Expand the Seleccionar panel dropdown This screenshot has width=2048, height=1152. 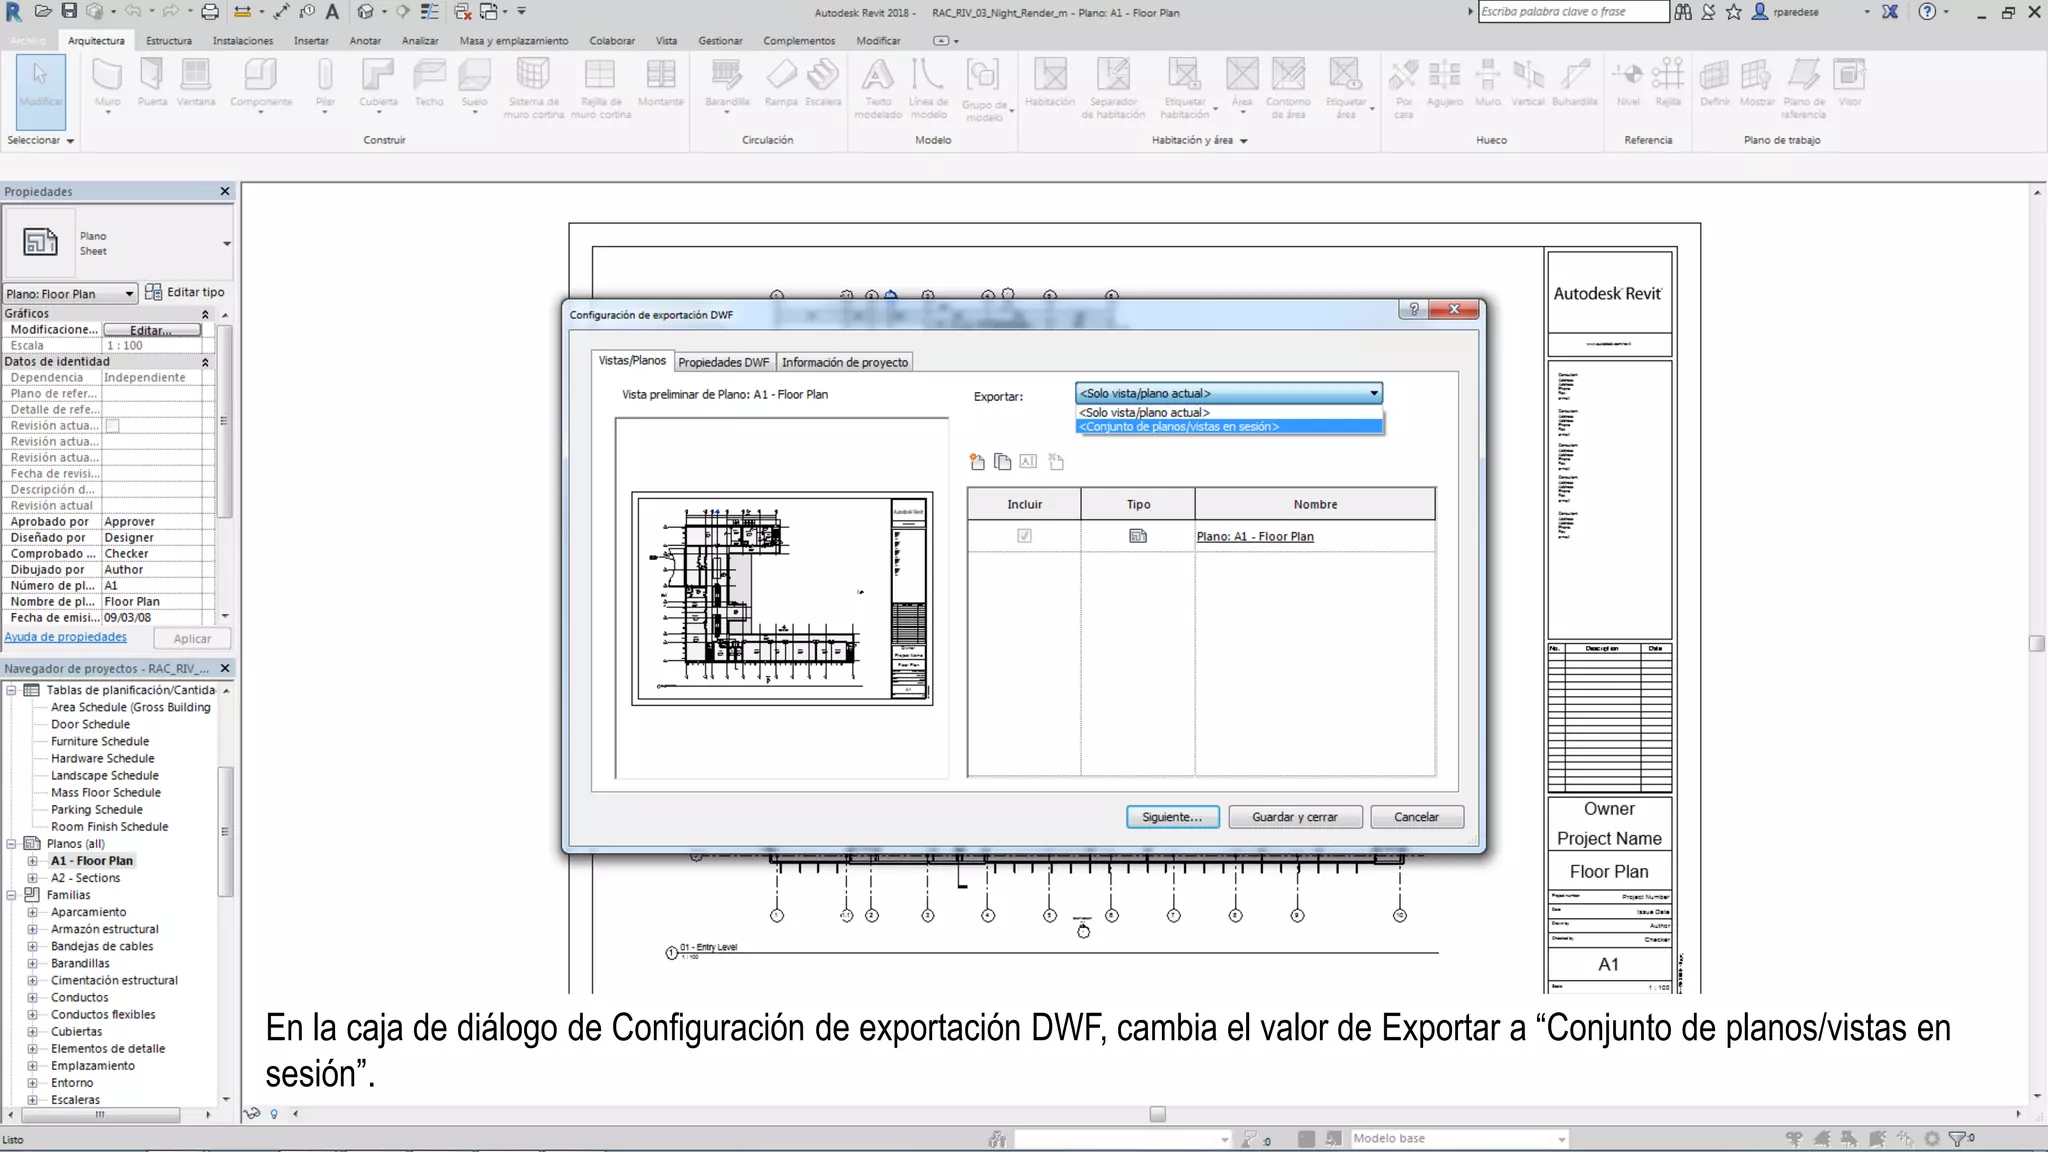click(41, 140)
